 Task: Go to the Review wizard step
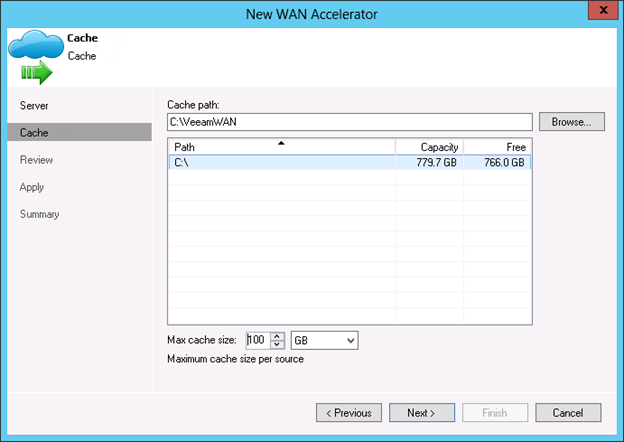click(37, 160)
